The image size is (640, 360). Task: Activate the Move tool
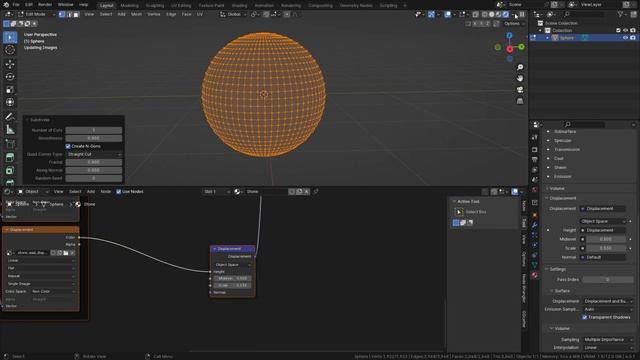[10, 64]
